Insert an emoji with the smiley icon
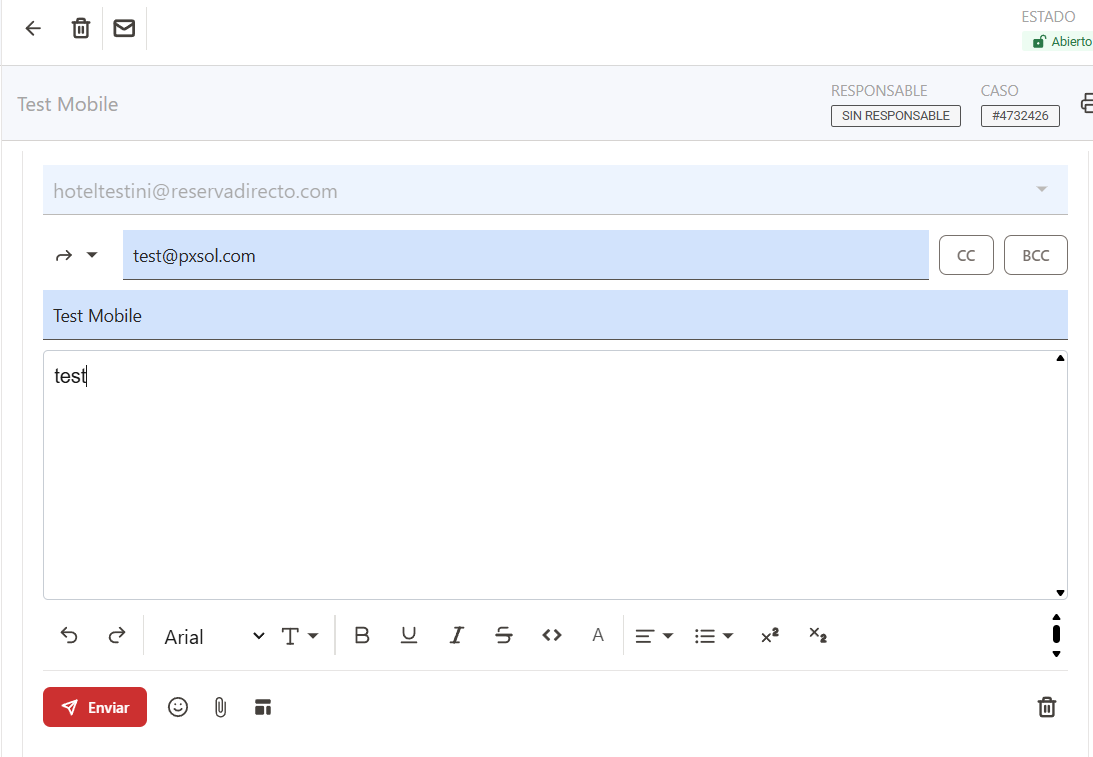This screenshot has width=1093, height=757. click(178, 707)
